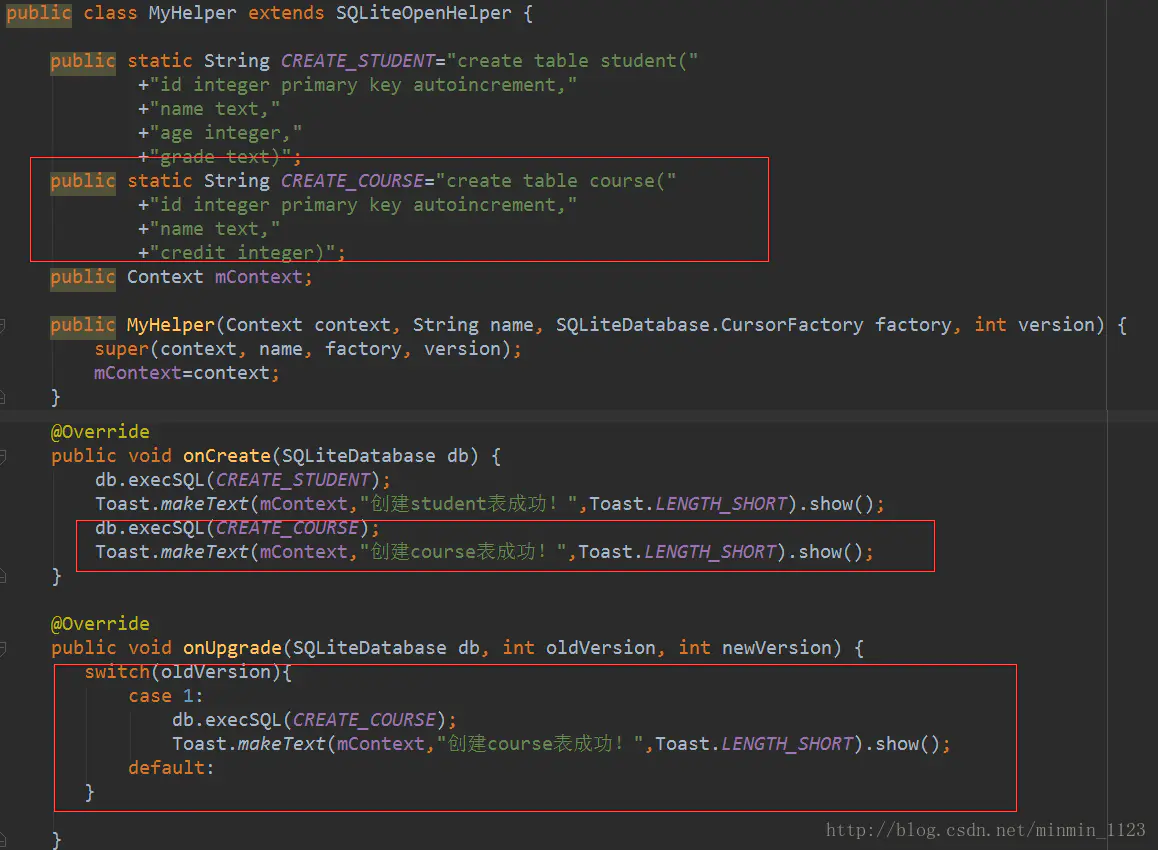Click makeText in the toast under case 1
1158x850 pixels.
pyautogui.click(x=281, y=744)
